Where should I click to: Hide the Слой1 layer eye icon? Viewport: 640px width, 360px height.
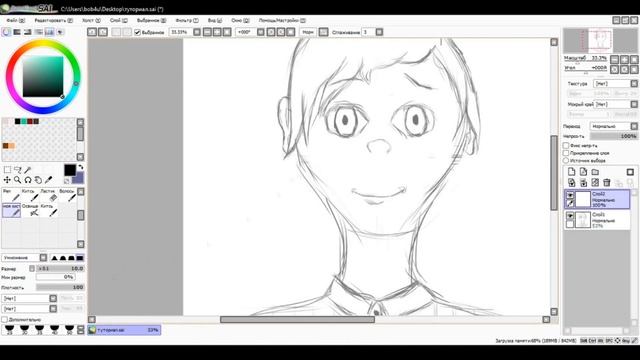point(570,216)
